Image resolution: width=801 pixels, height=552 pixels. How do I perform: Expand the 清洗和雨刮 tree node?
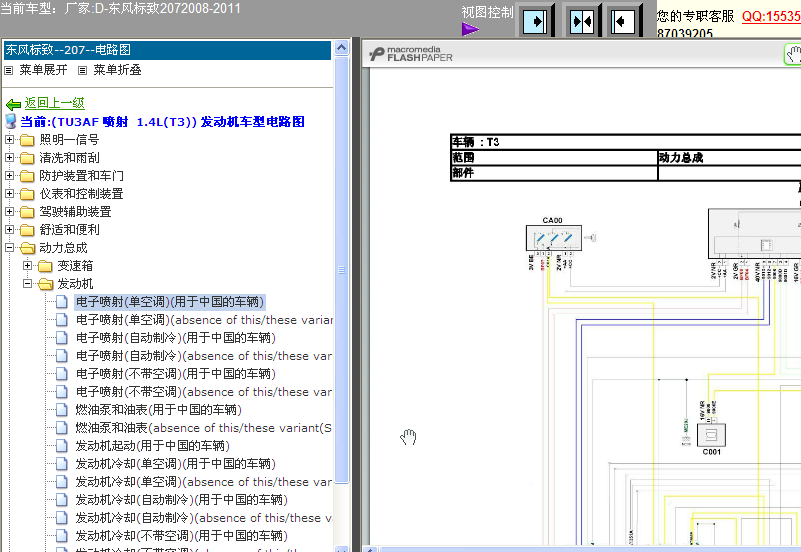[x=9, y=158]
